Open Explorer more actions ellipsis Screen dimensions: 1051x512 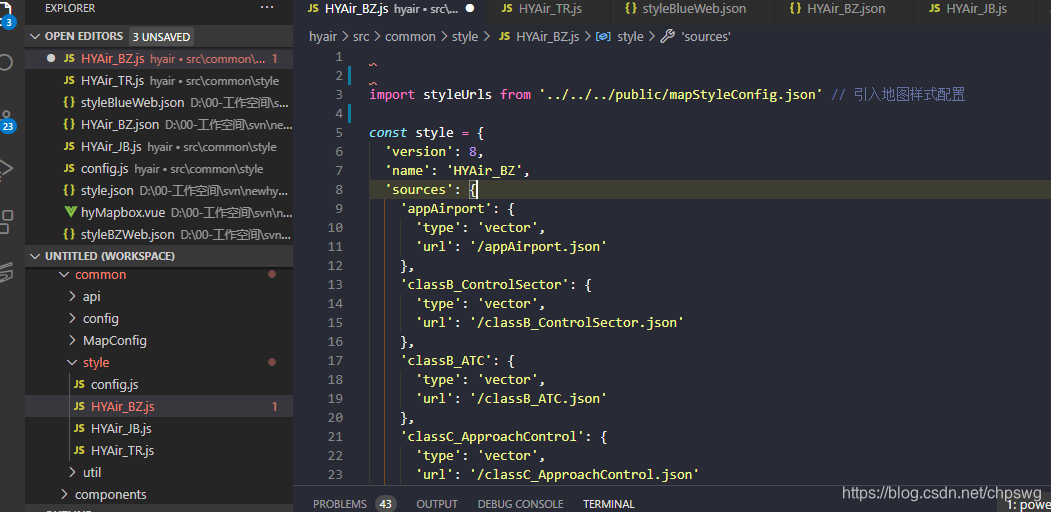click(267, 8)
